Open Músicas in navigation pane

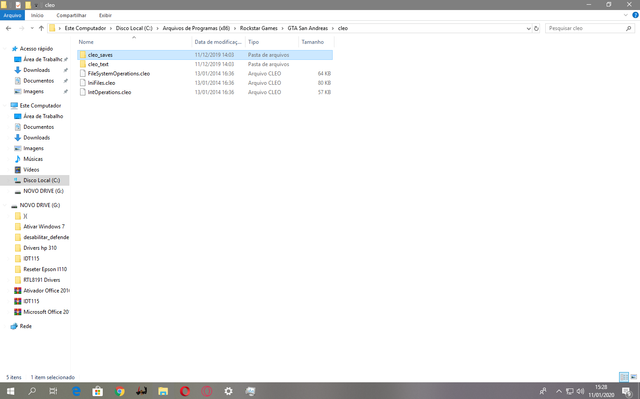click(33, 159)
